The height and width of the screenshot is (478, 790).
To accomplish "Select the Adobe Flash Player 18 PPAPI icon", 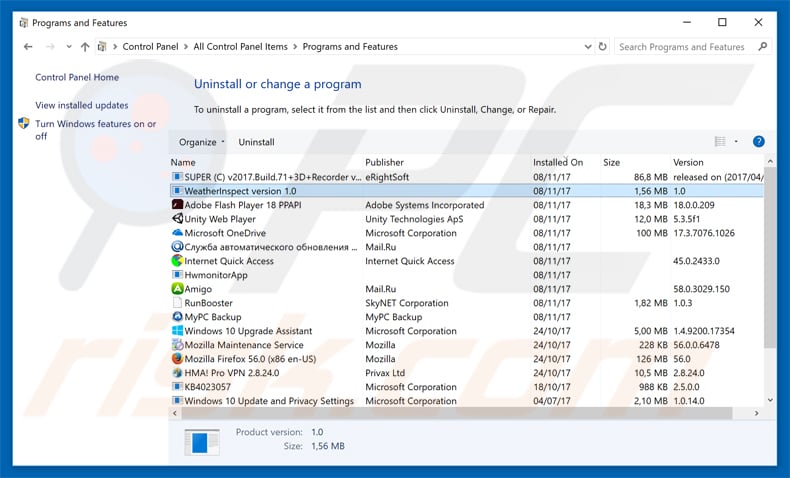I will click(177, 204).
